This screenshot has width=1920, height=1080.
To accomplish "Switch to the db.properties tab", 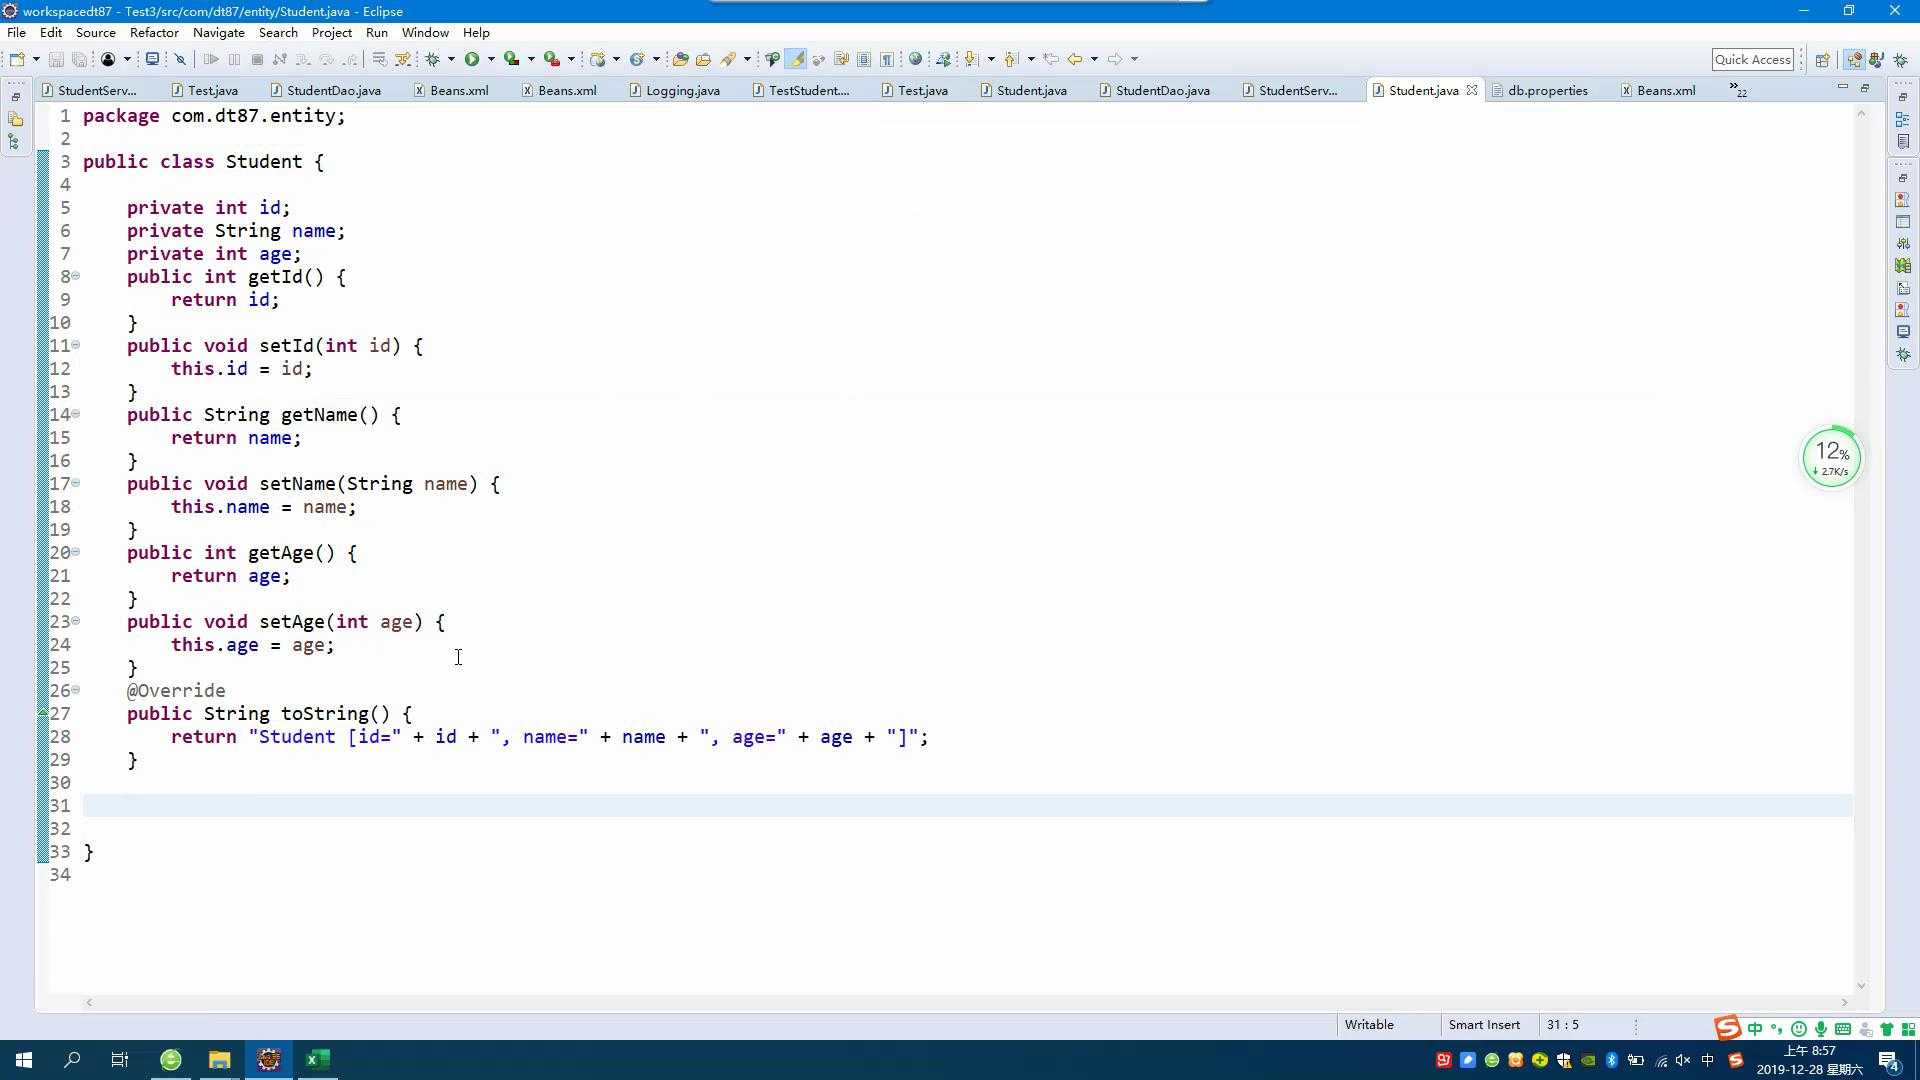I will click(x=1547, y=90).
